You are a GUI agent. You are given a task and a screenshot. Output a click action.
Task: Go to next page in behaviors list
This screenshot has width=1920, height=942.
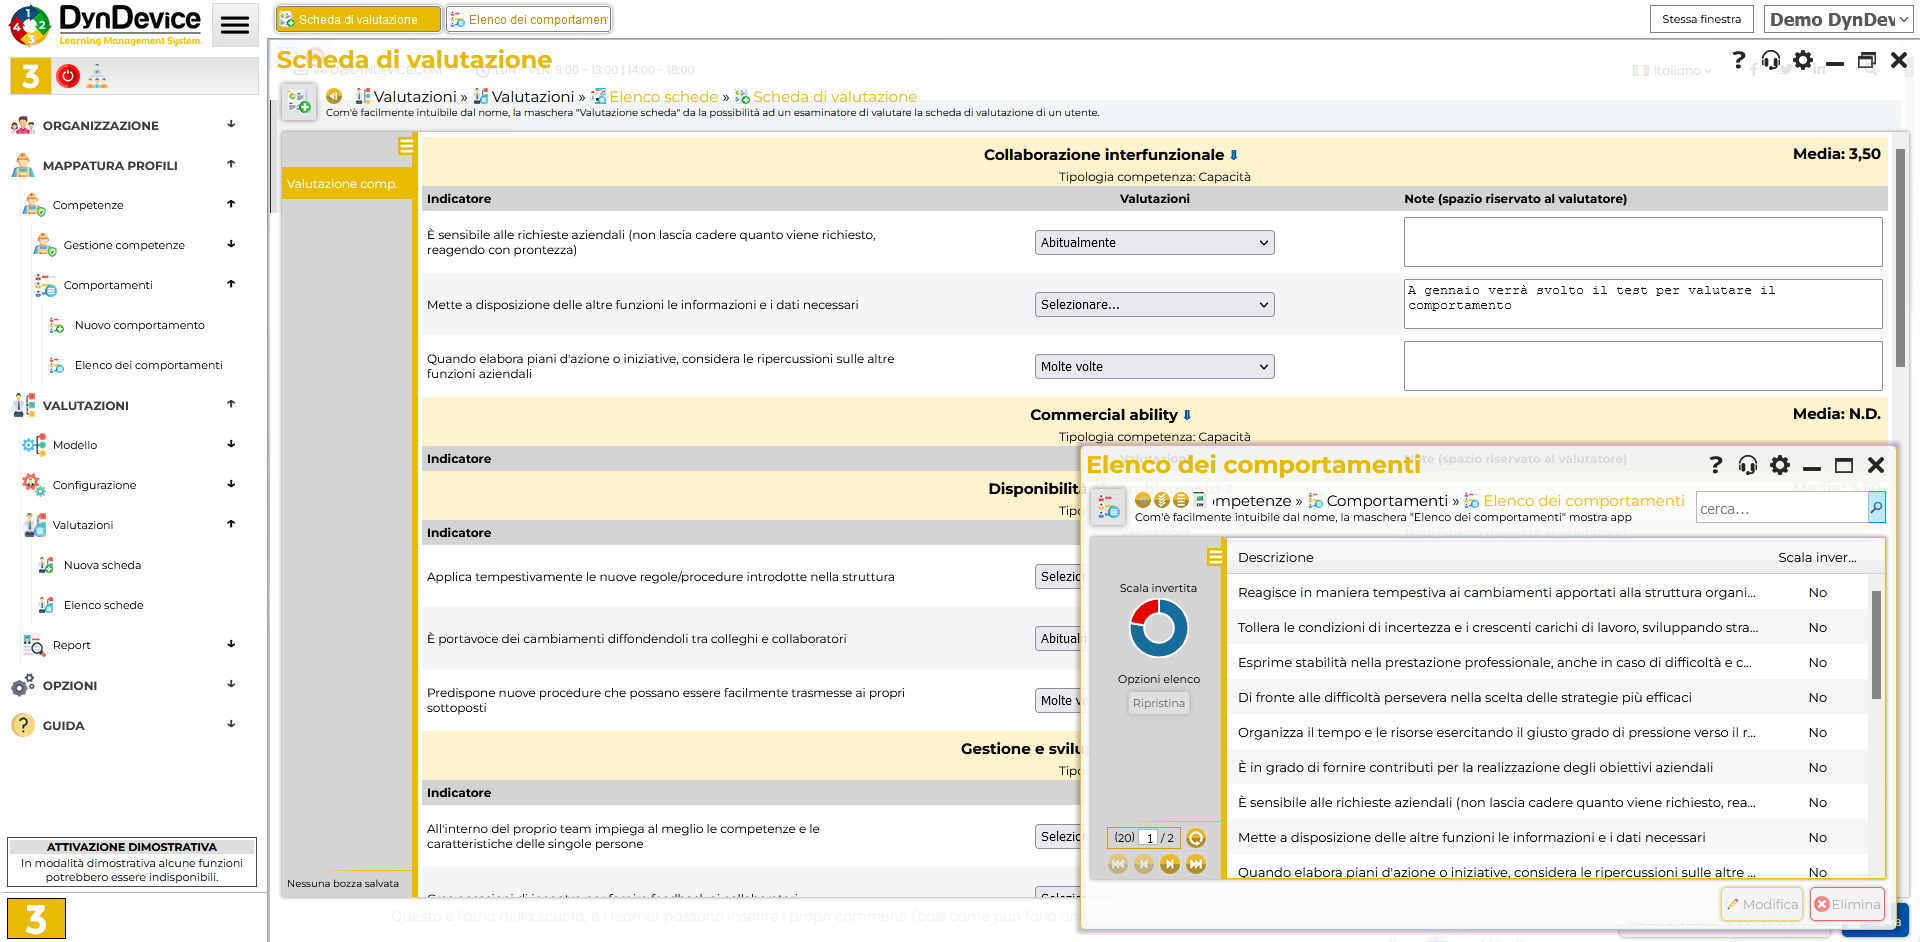click(x=1170, y=864)
